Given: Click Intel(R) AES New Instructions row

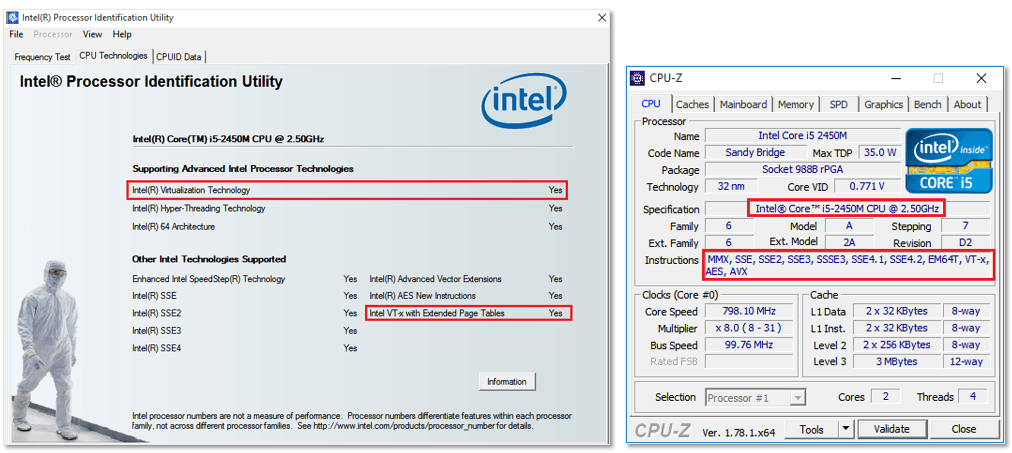Looking at the screenshot, I should pyautogui.click(x=466, y=296).
